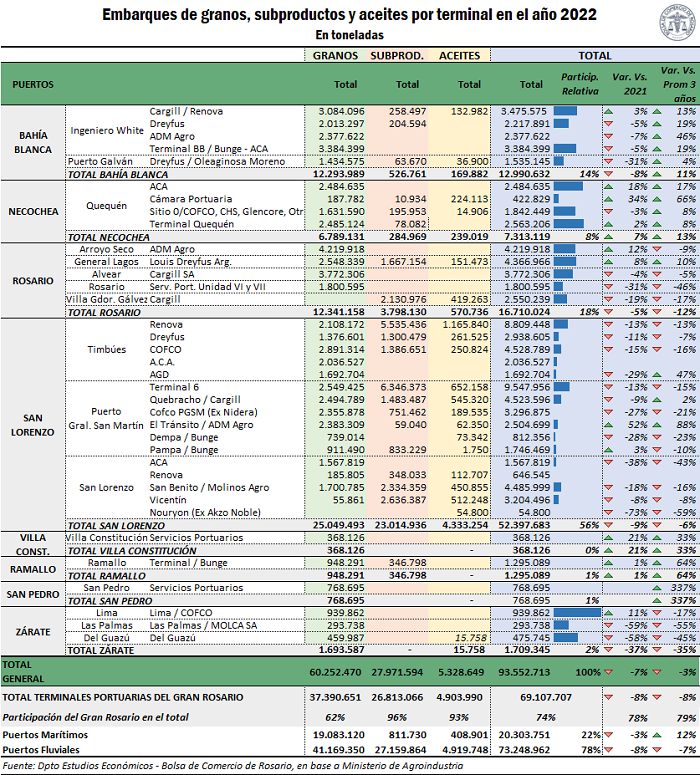Screen dimensions: 700x775
Task: Select the GRANOS column group header
Action: [336, 55]
